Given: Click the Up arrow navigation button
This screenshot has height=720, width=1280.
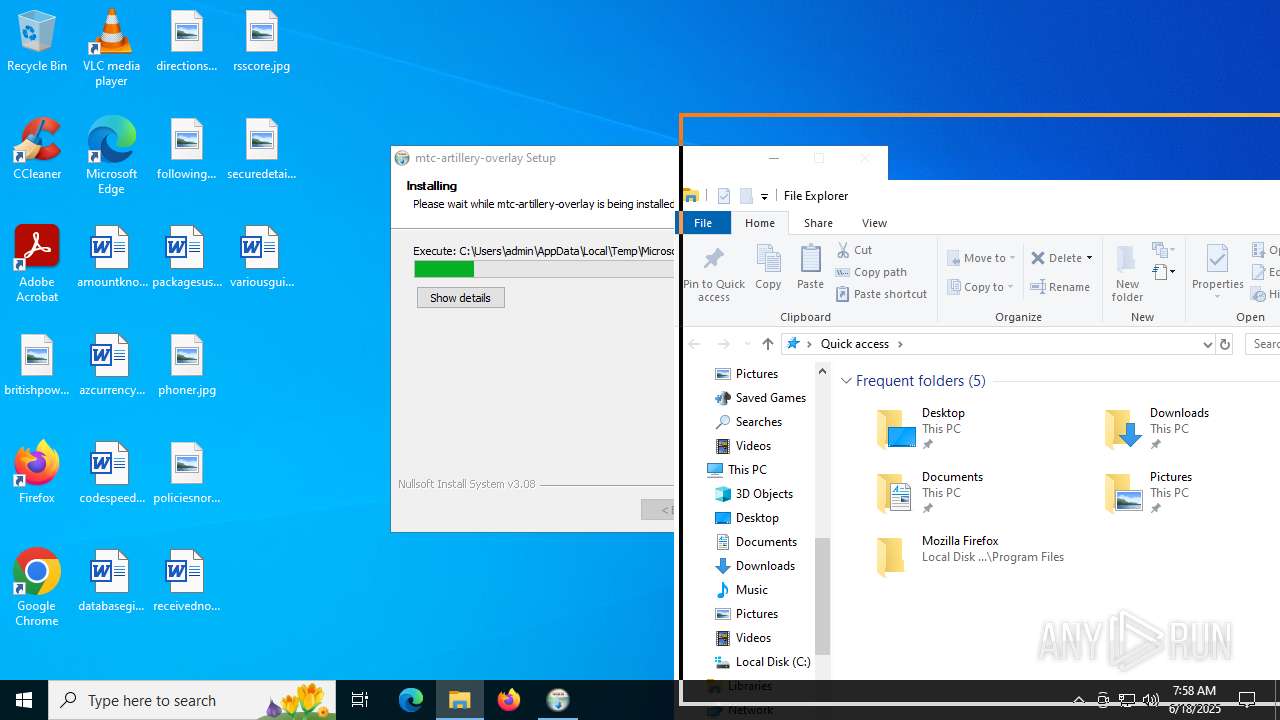Looking at the screenshot, I should click(767, 344).
